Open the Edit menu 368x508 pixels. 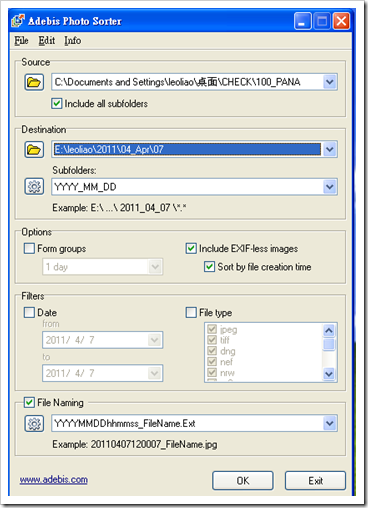(x=47, y=41)
